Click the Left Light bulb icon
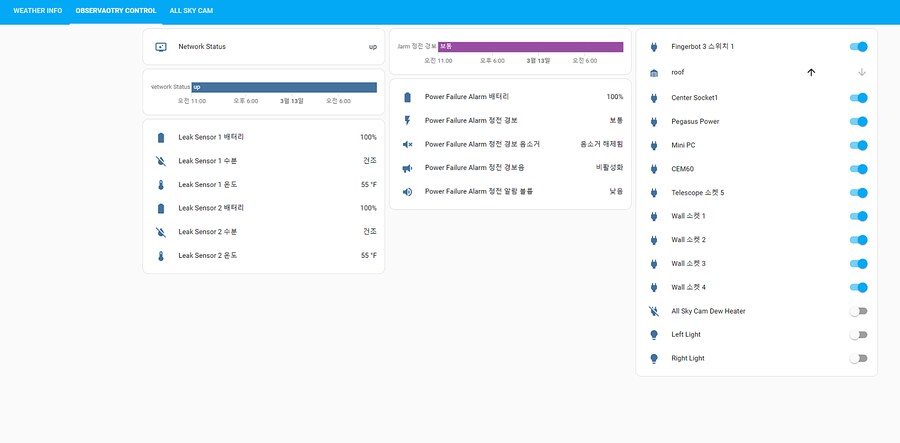Image resolution: width=900 pixels, height=443 pixels. tap(654, 335)
